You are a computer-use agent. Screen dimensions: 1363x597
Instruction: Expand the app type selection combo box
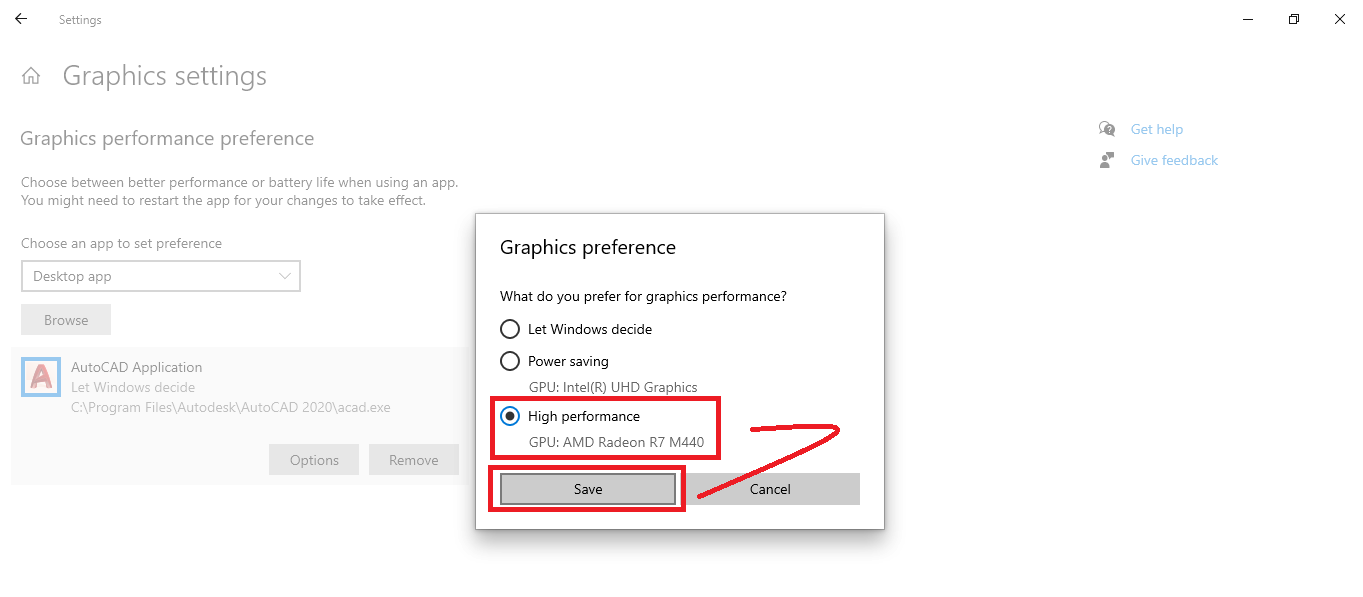click(x=160, y=276)
